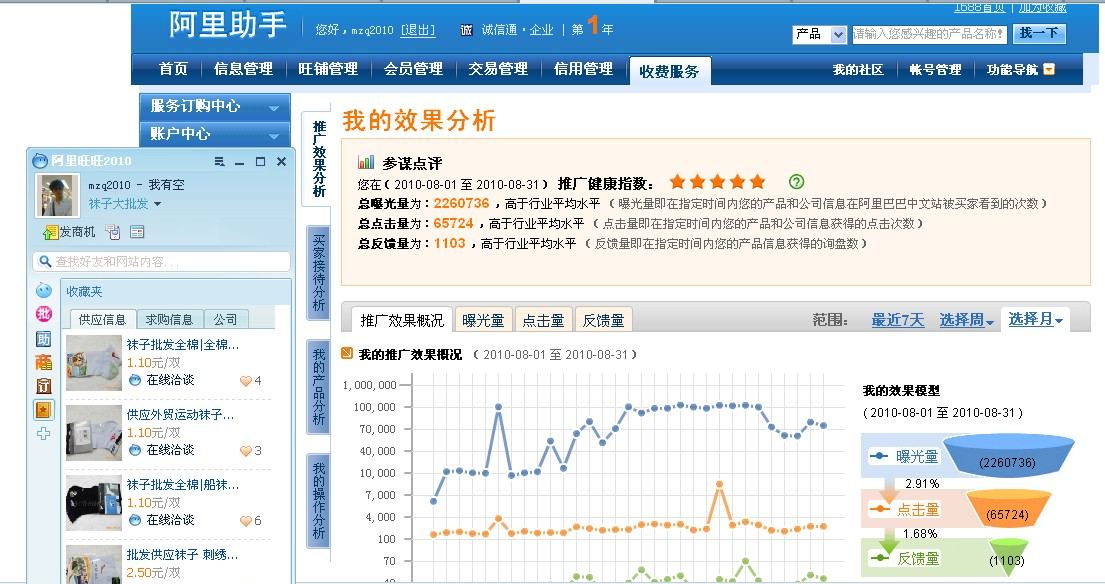Image resolution: width=1105 pixels, height=584 pixels.
Task: Open product link 批发供应袜子 刺绣
Action: tap(183, 554)
